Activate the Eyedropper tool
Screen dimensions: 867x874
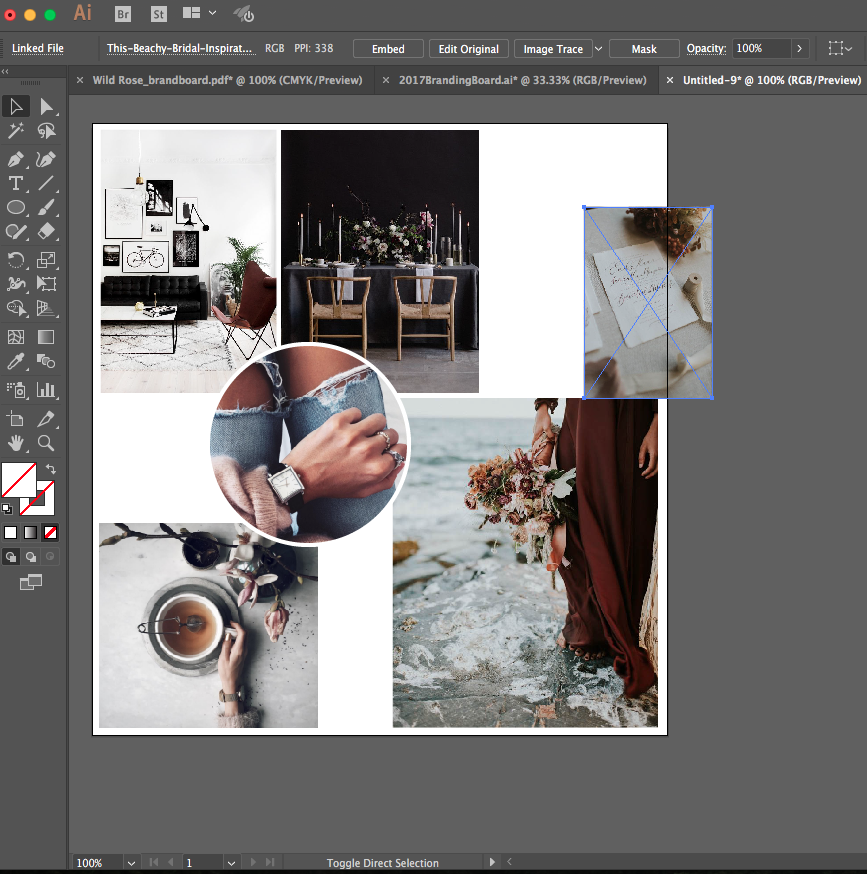[x=16, y=361]
